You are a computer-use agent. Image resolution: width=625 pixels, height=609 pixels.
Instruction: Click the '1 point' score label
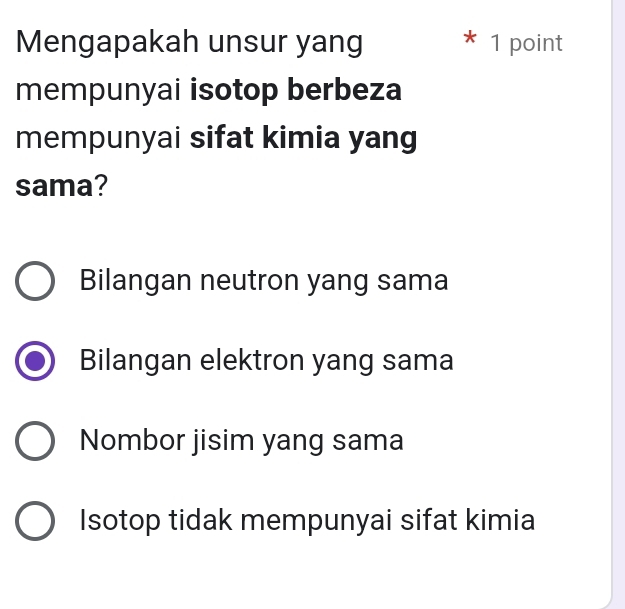click(527, 44)
